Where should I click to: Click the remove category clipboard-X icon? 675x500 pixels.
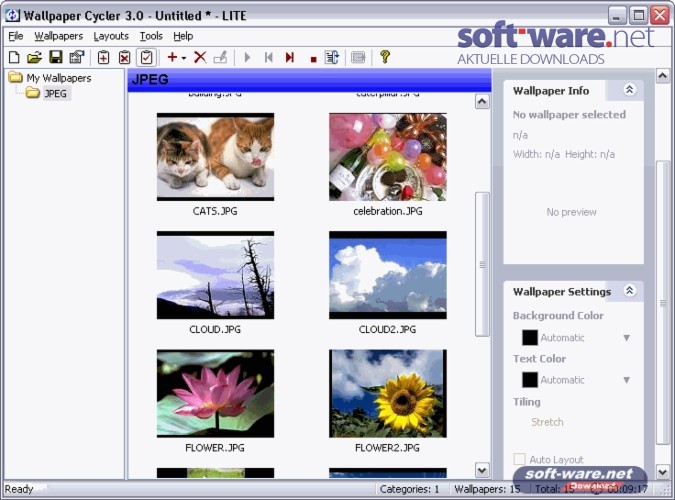tap(124, 57)
